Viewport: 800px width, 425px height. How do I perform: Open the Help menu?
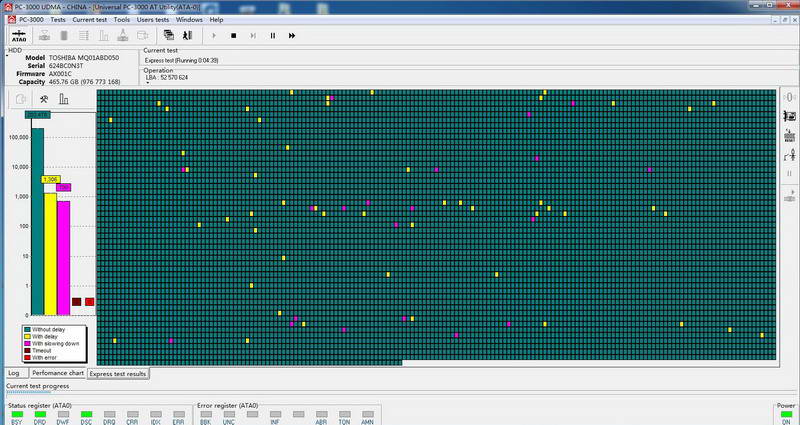pos(216,19)
